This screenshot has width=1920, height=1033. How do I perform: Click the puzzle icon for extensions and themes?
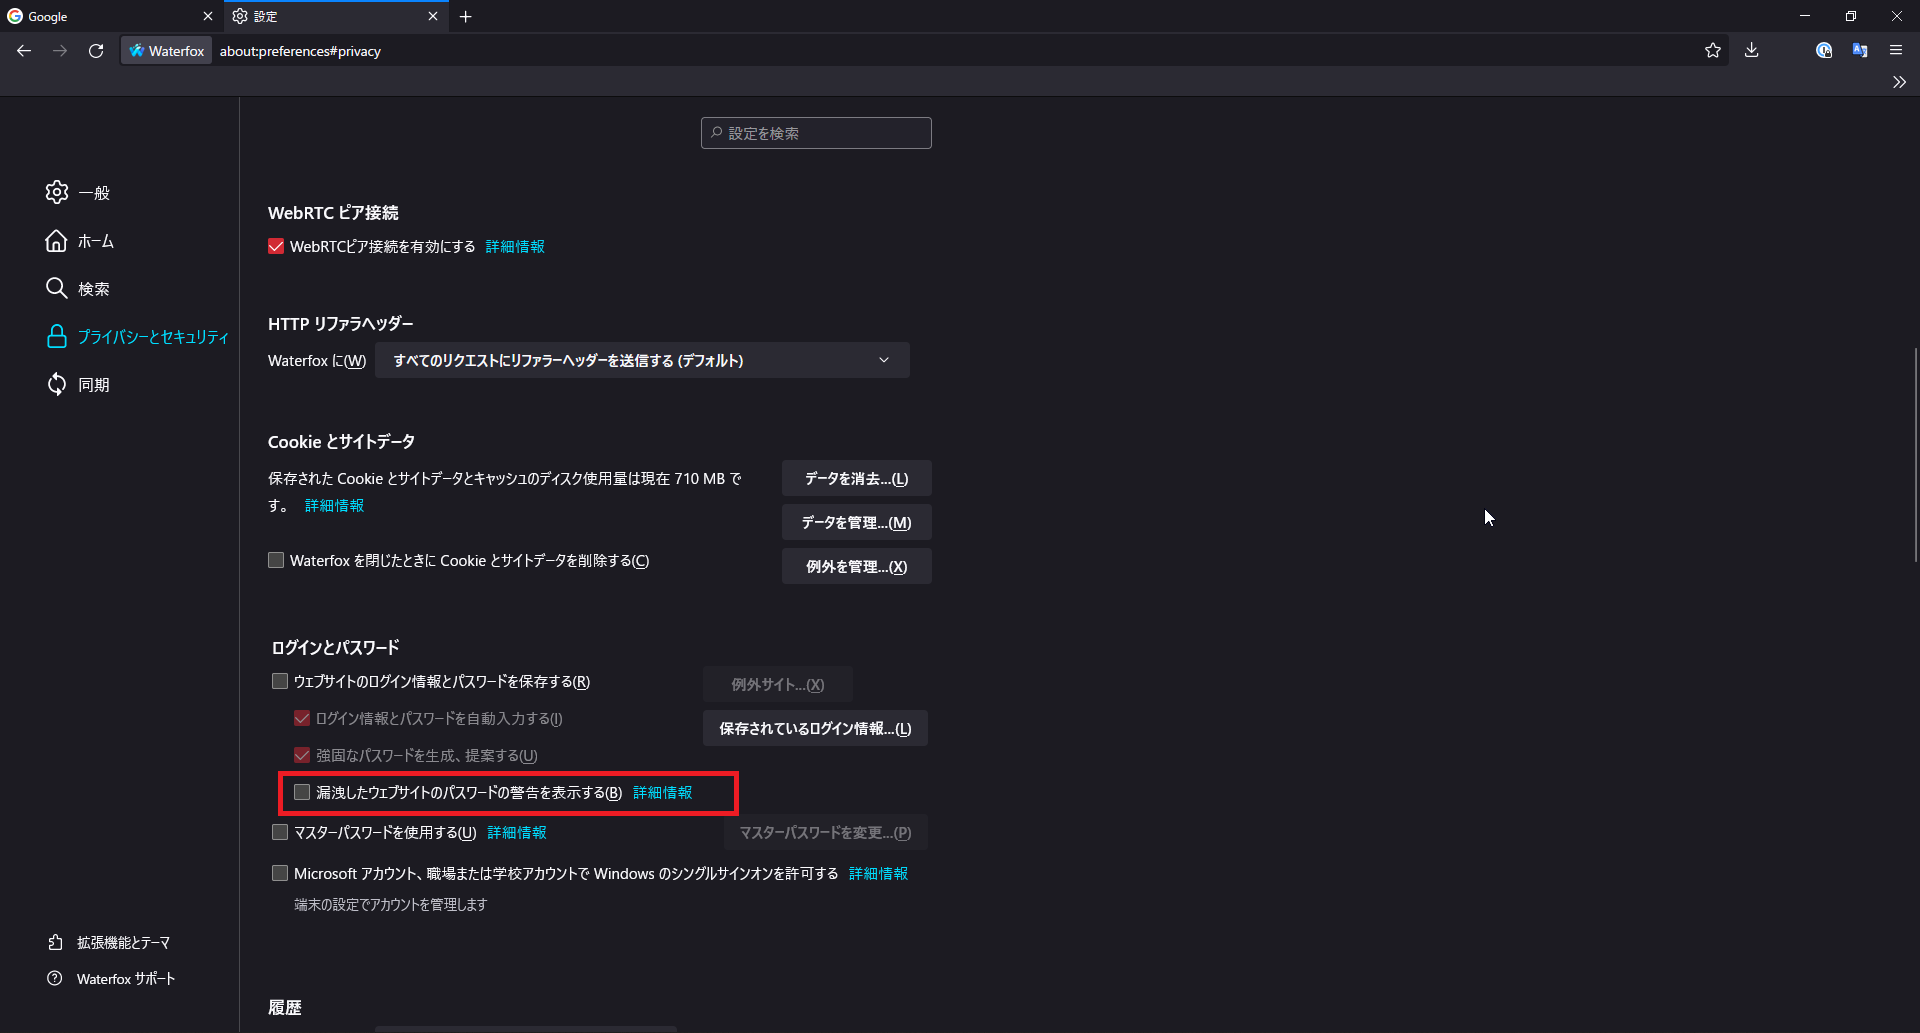pos(55,942)
